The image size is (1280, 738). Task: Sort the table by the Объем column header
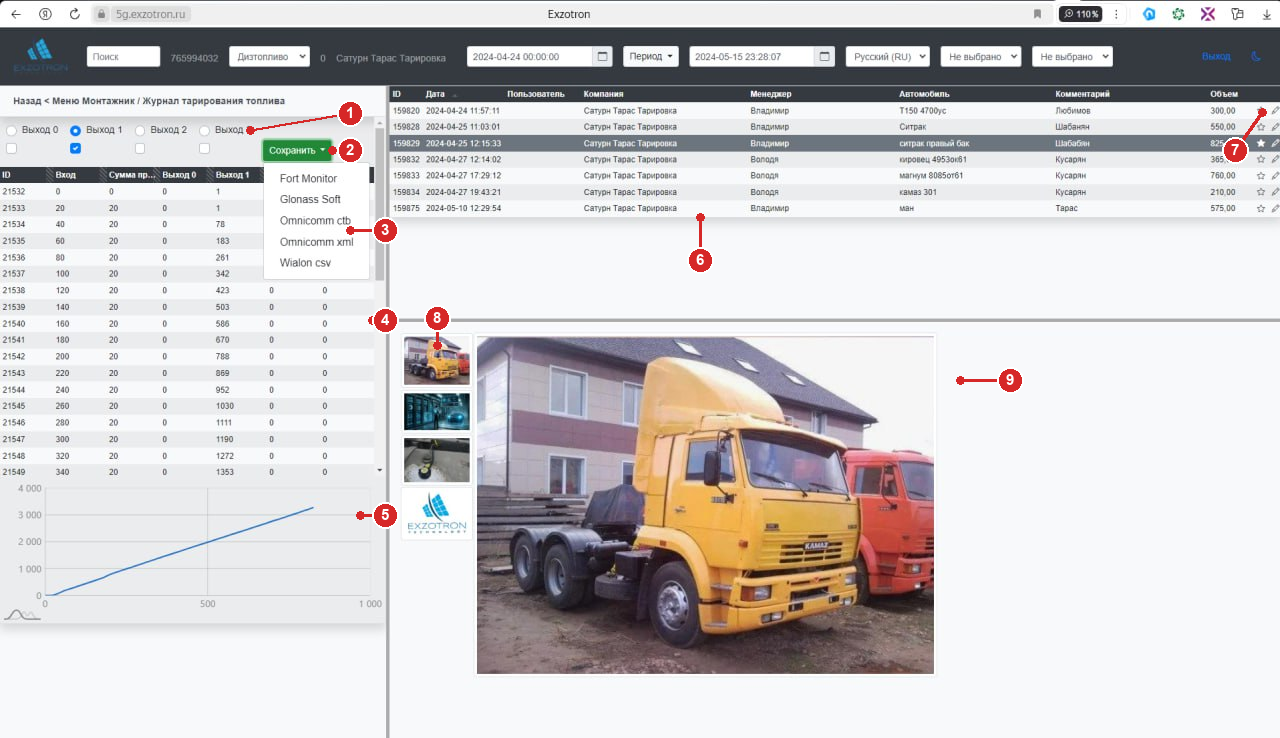coord(1224,94)
